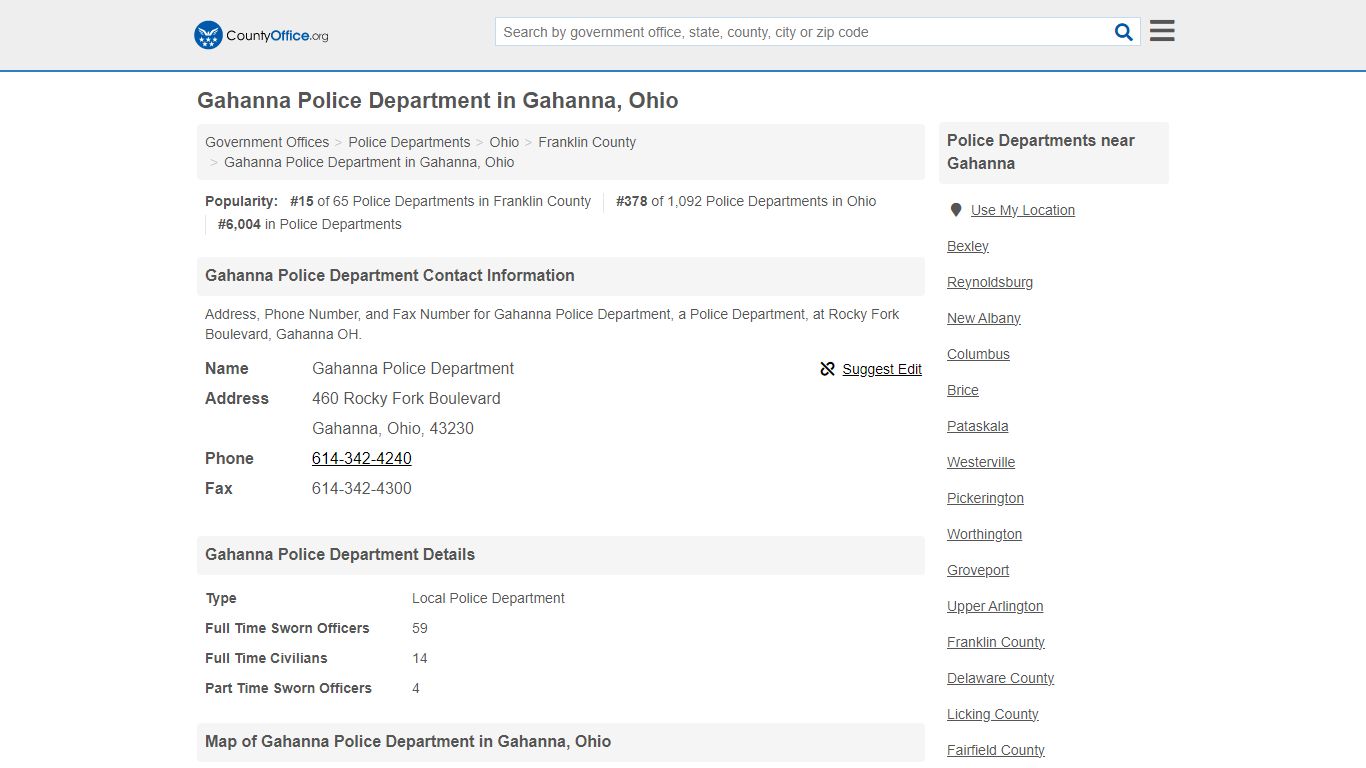Click the Police Departments near Gahanna header
The image size is (1366, 768).
click(1054, 152)
